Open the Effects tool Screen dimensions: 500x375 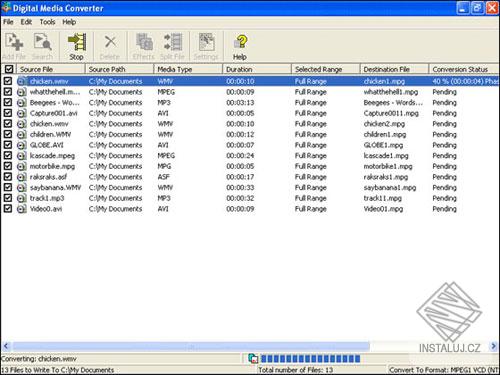point(144,42)
